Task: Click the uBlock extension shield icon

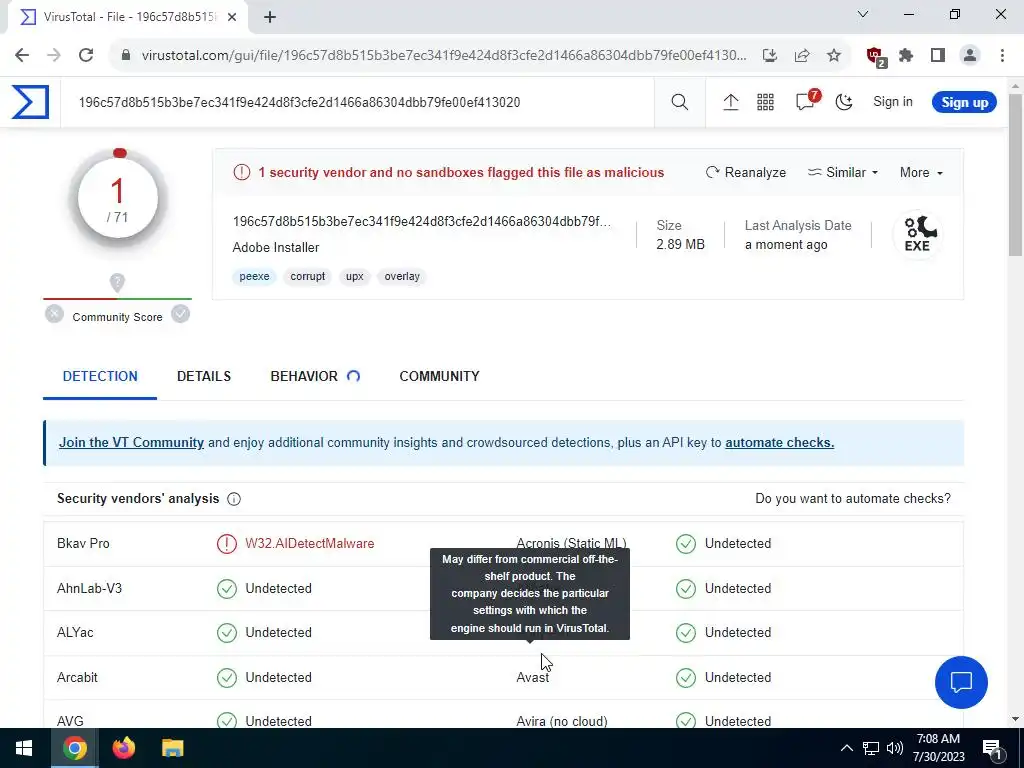Action: pyautogui.click(x=875, y=56)
